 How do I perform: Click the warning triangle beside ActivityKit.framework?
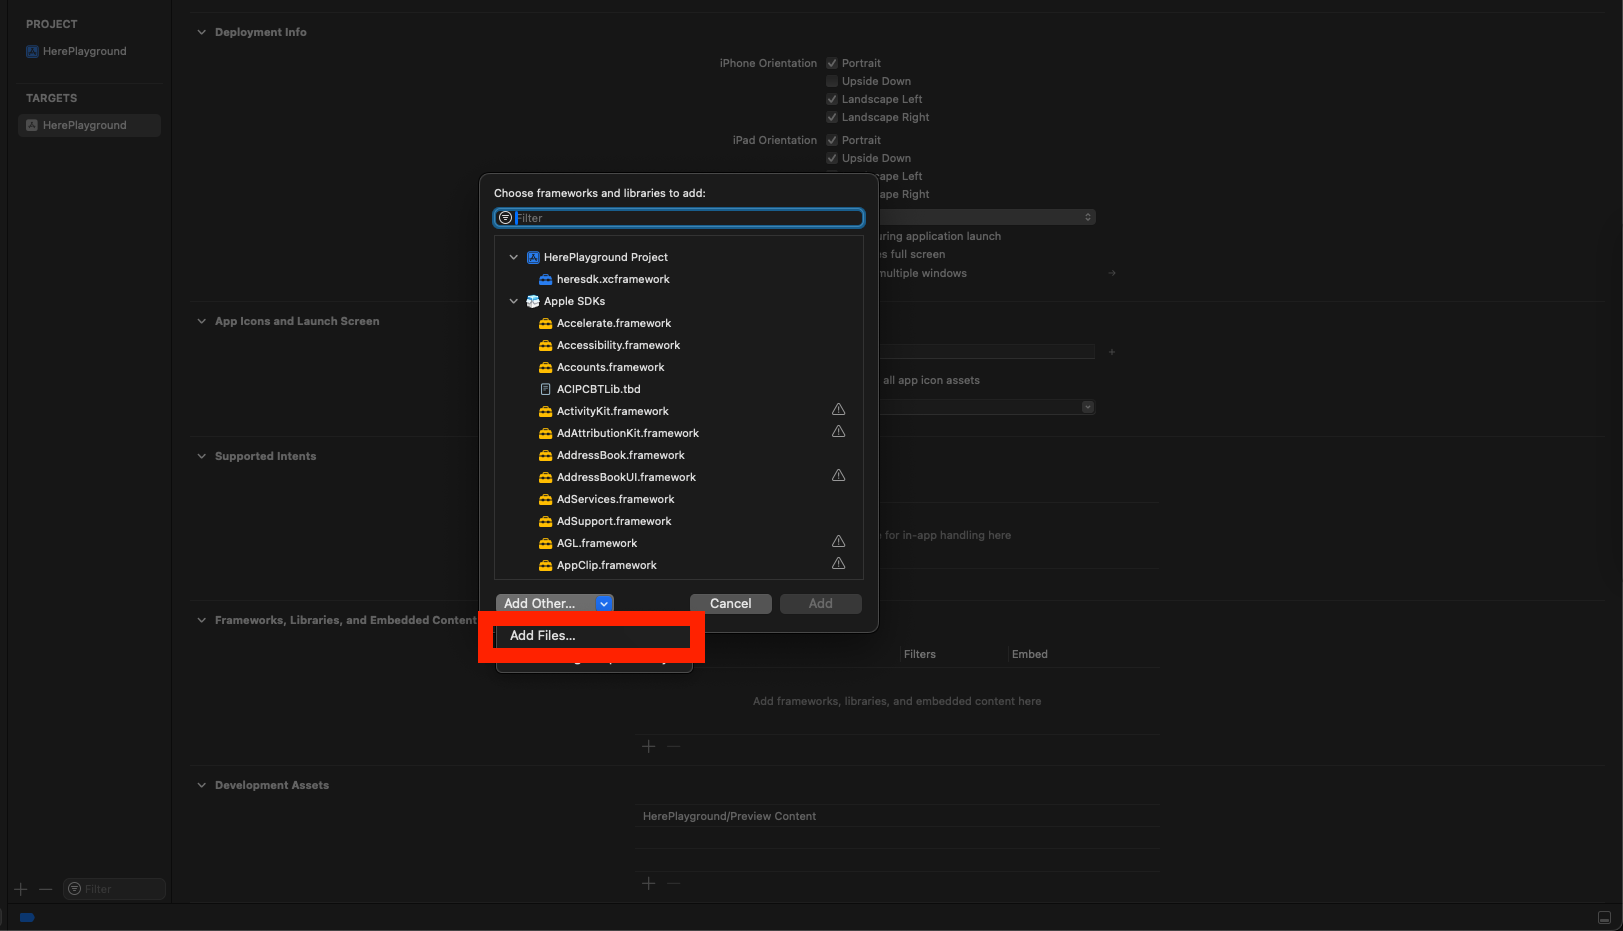pos(839,409)
